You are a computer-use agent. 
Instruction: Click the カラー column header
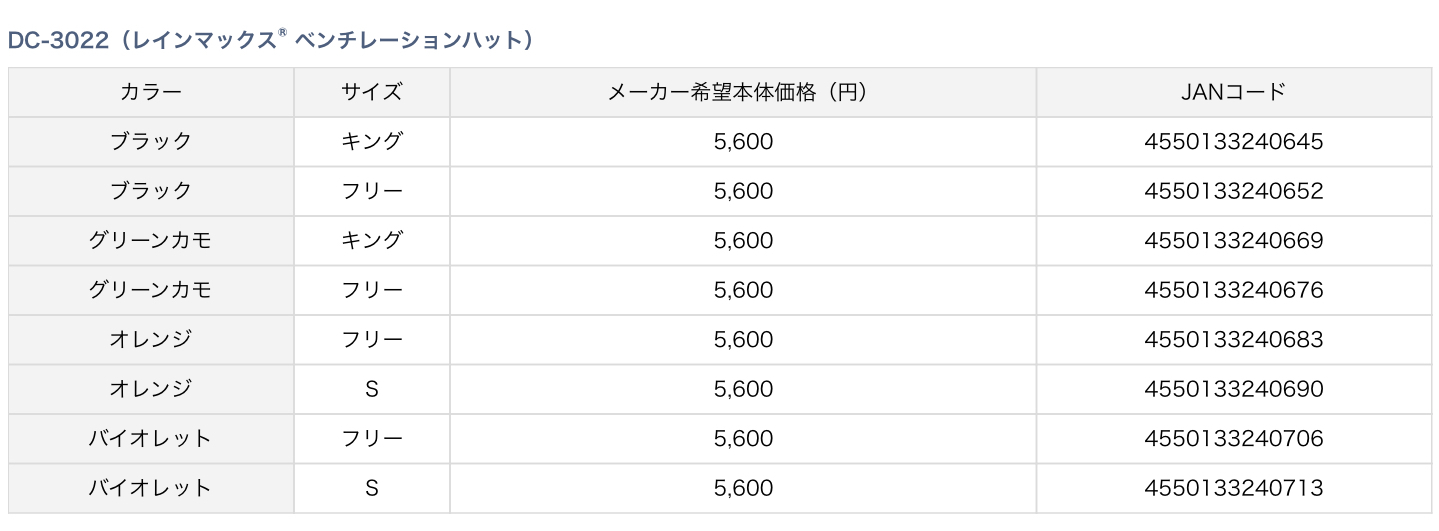[151, 92]
